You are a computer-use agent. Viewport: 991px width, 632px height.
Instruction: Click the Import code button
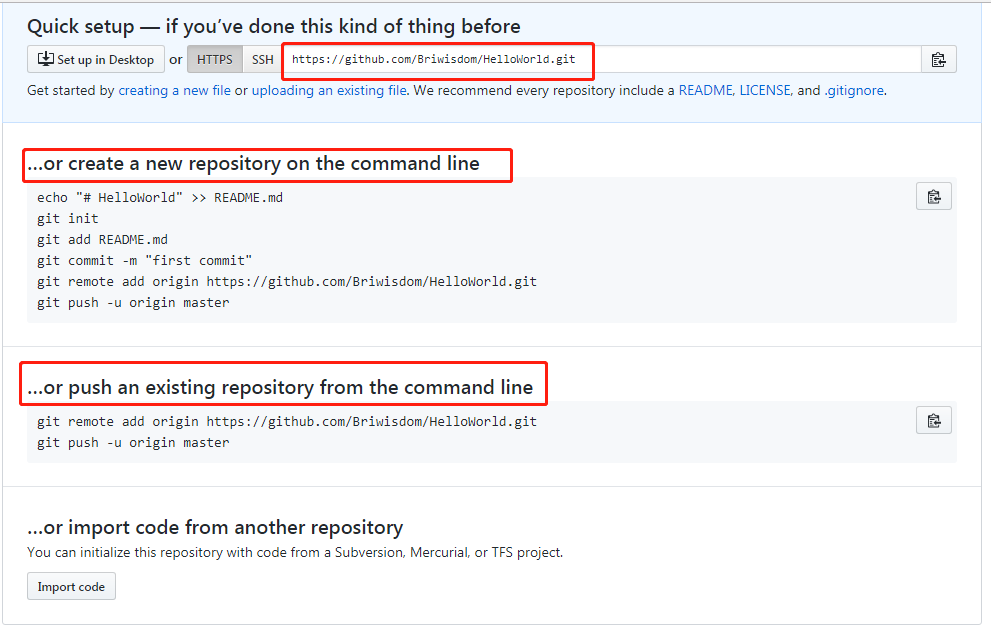tap(71, 586)
